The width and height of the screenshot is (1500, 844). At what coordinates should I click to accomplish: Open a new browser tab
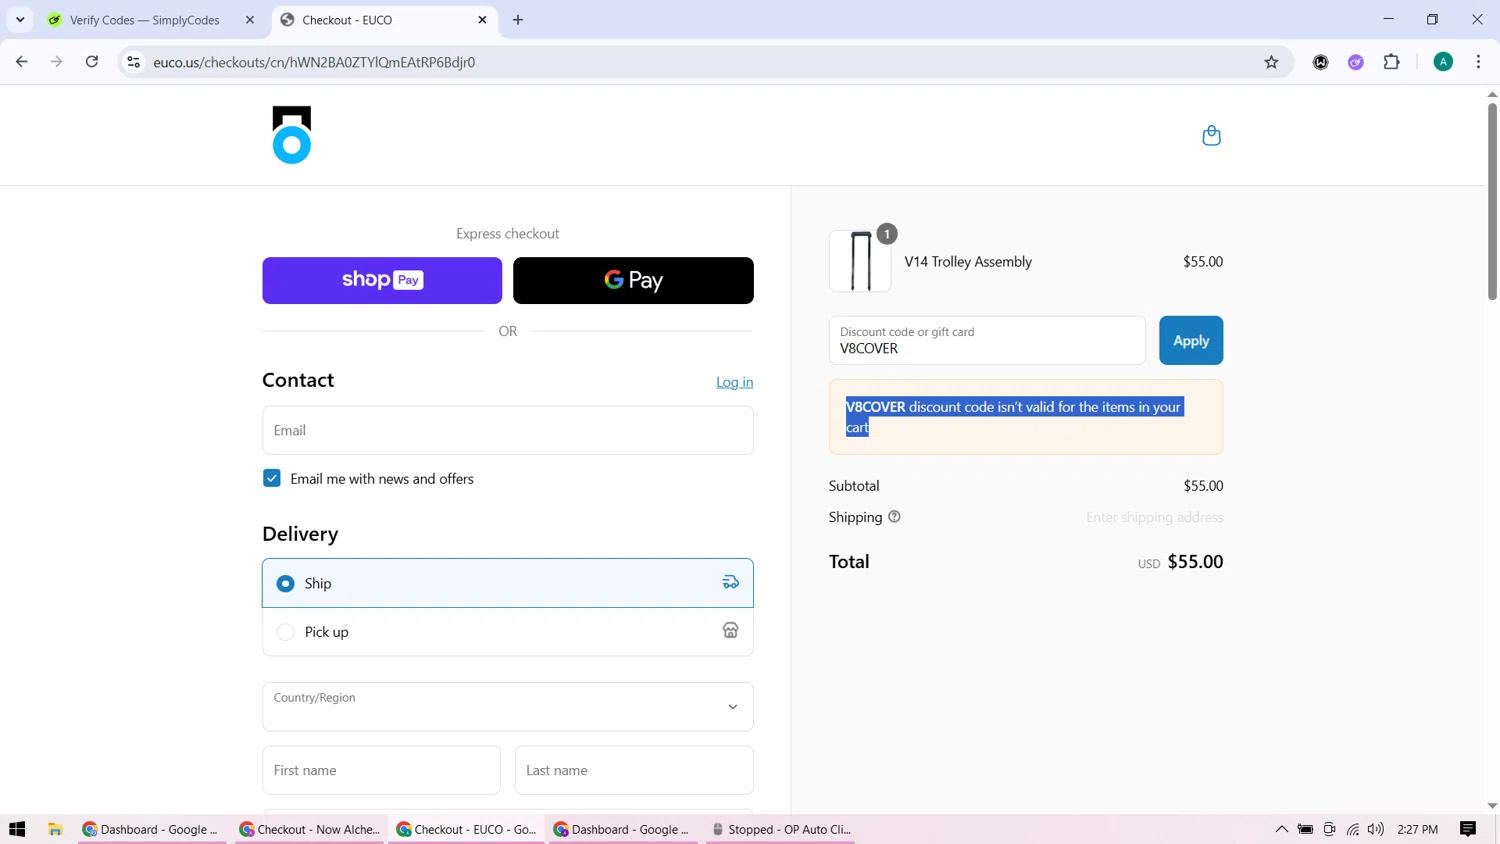point(518,20)
